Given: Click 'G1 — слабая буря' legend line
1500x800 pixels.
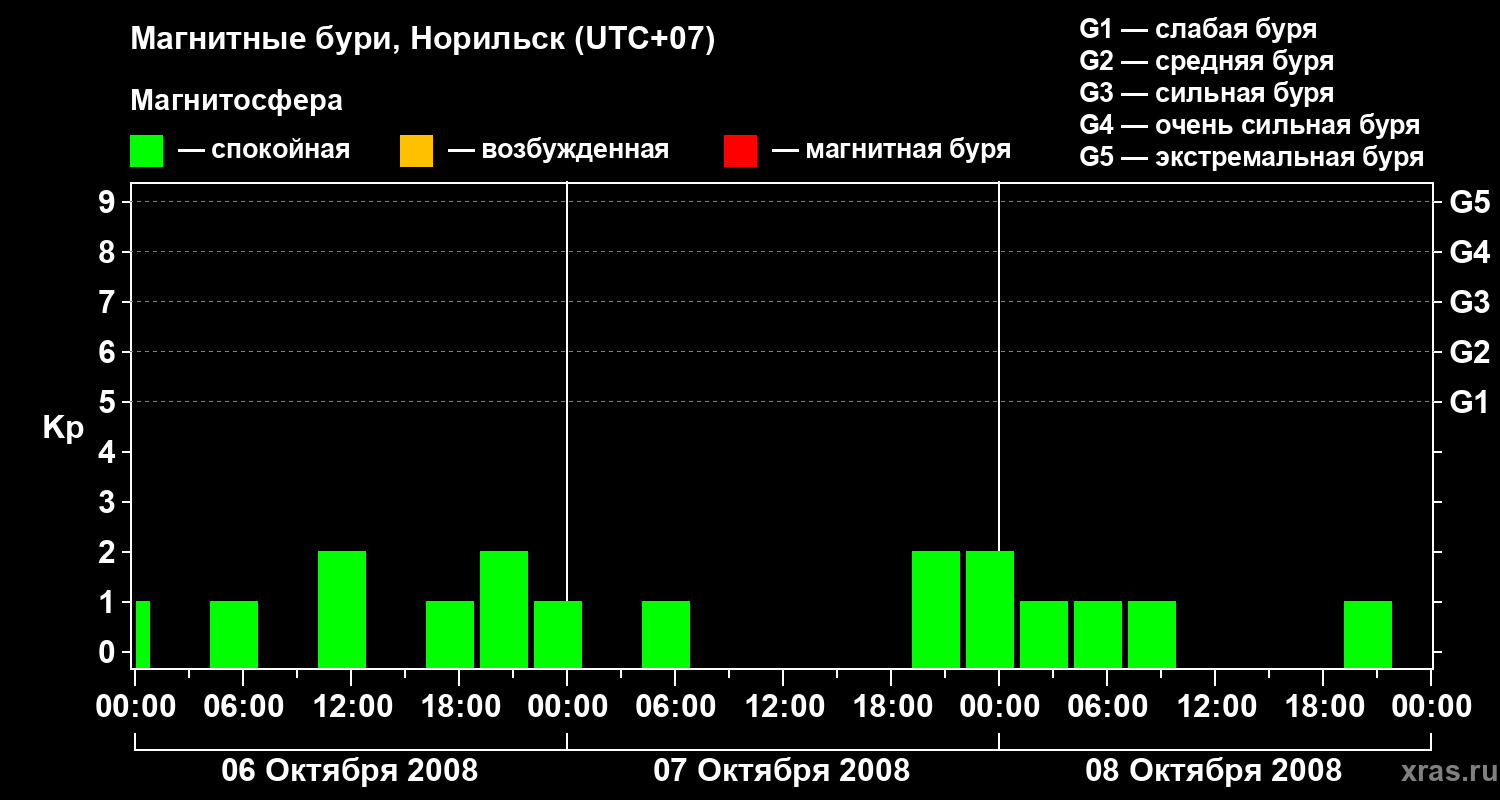Looking at the screenshot, I should click(x=1198, y=28).
